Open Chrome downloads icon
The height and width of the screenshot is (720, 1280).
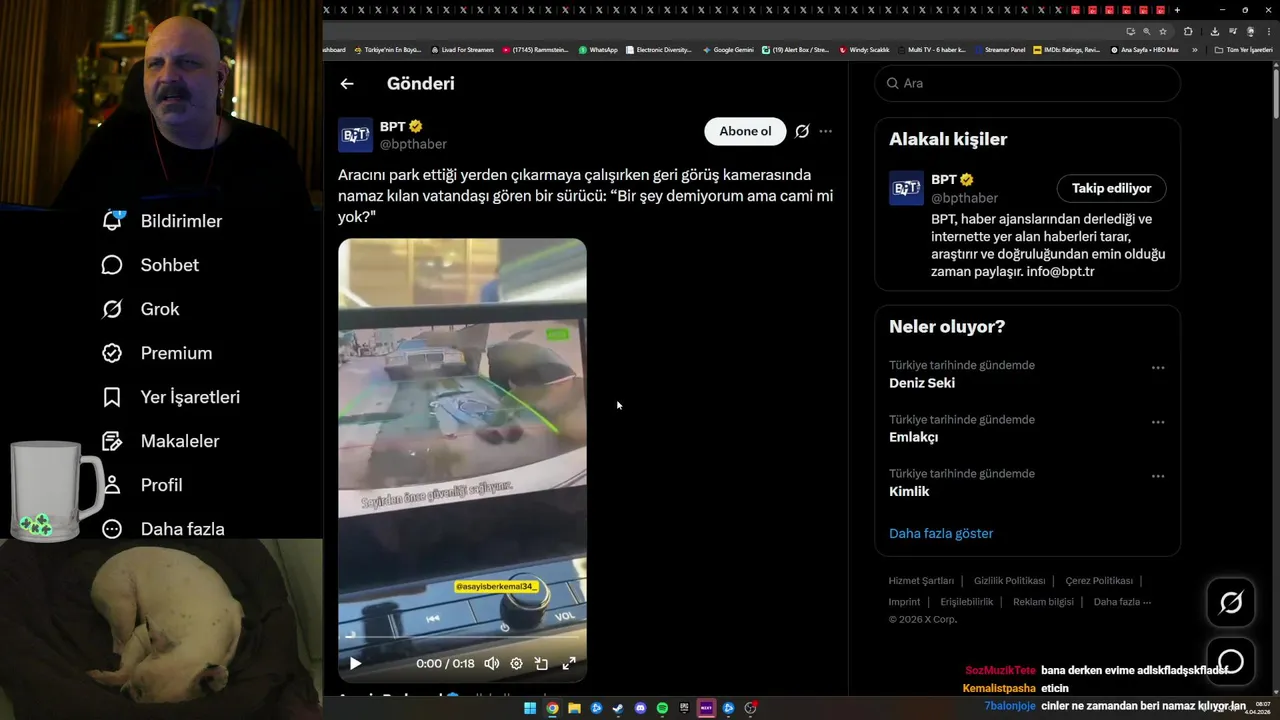(x=1214, y=31)
